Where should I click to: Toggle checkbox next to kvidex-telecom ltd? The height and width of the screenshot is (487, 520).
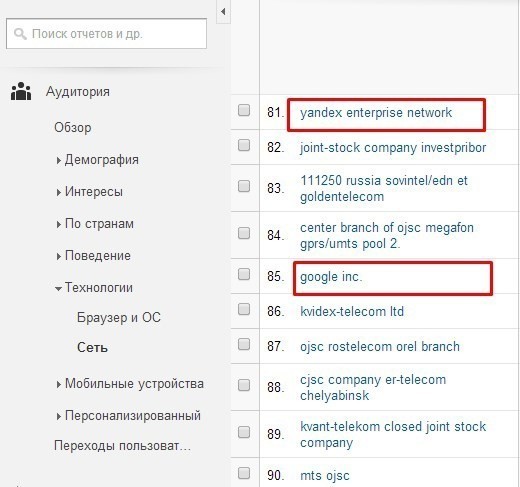pos(244,309)
